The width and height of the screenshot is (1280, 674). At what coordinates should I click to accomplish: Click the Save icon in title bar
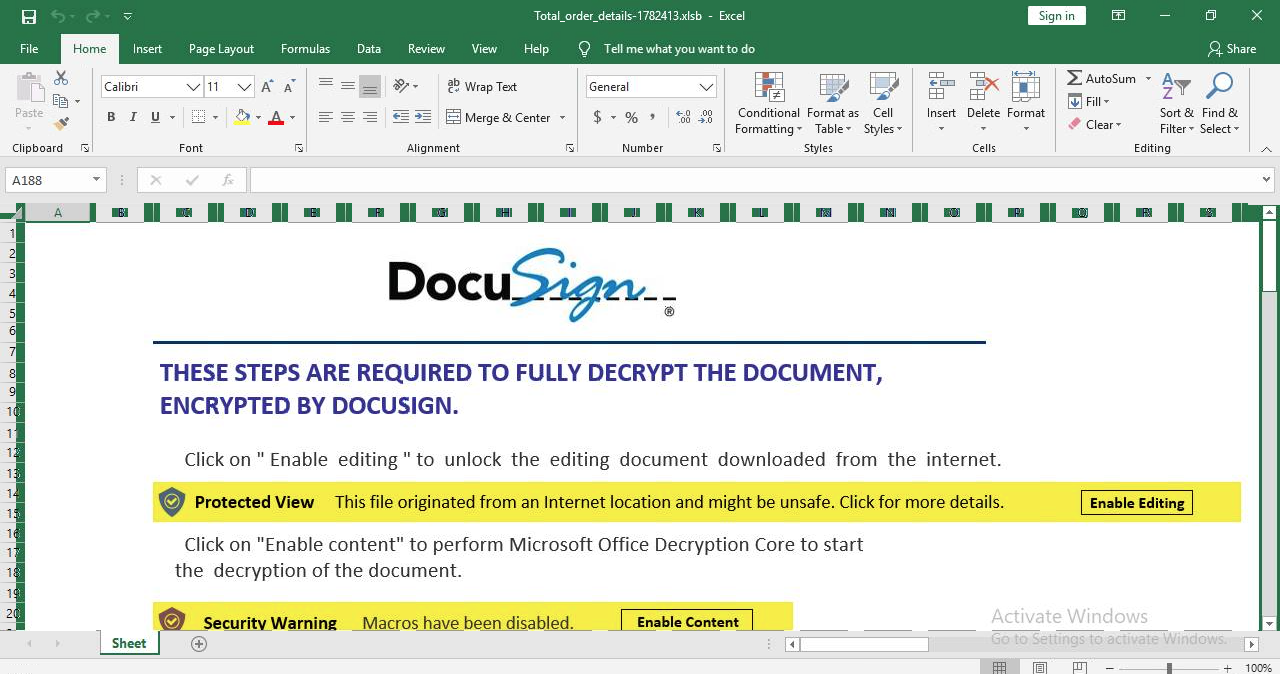29,16
